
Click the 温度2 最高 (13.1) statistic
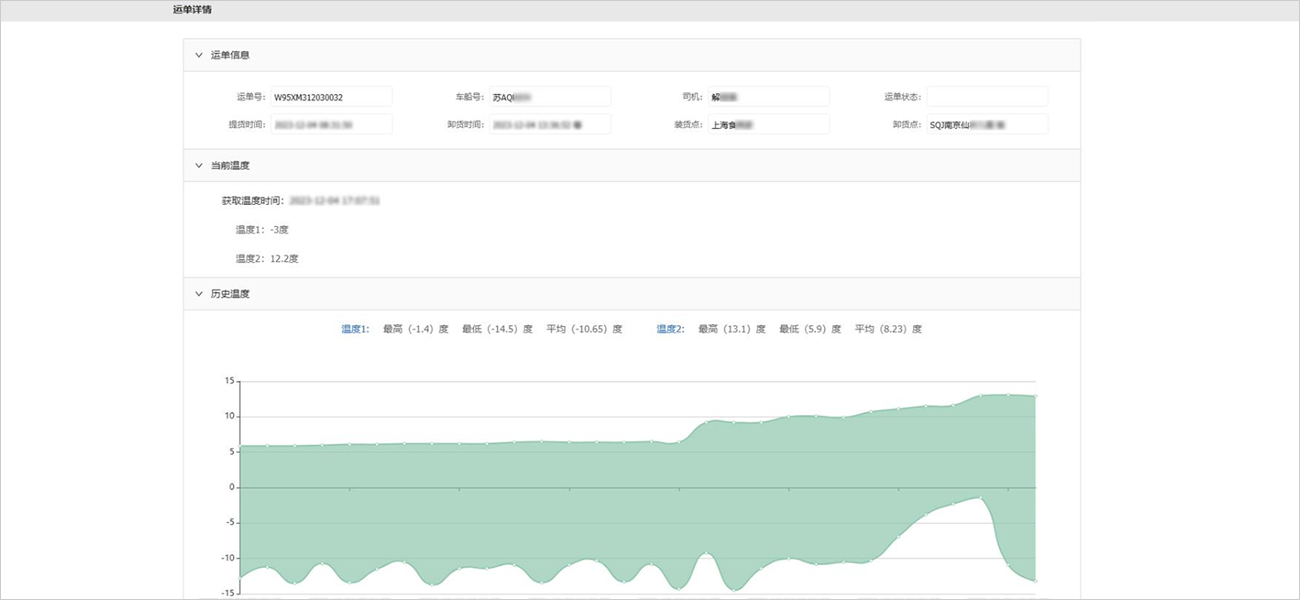731,329
